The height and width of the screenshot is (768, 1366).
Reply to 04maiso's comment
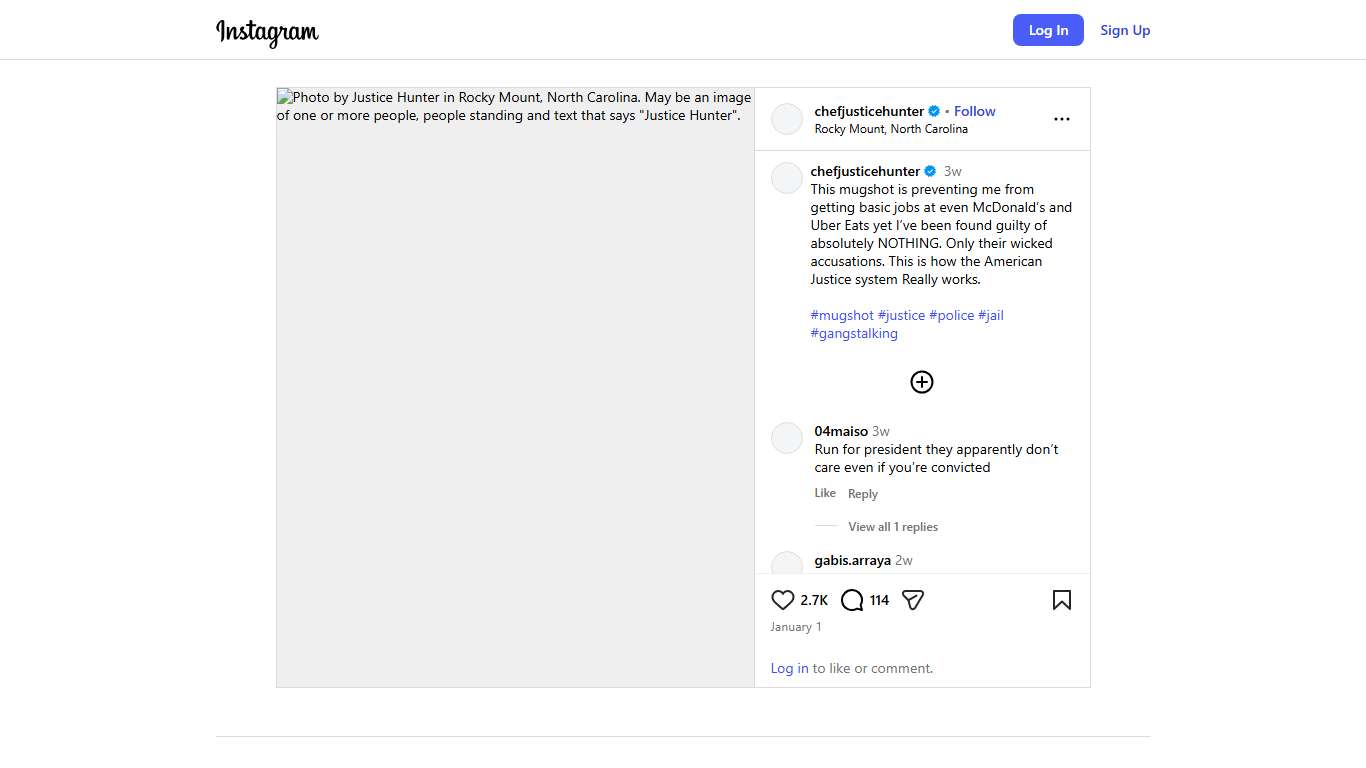[863, 494]
